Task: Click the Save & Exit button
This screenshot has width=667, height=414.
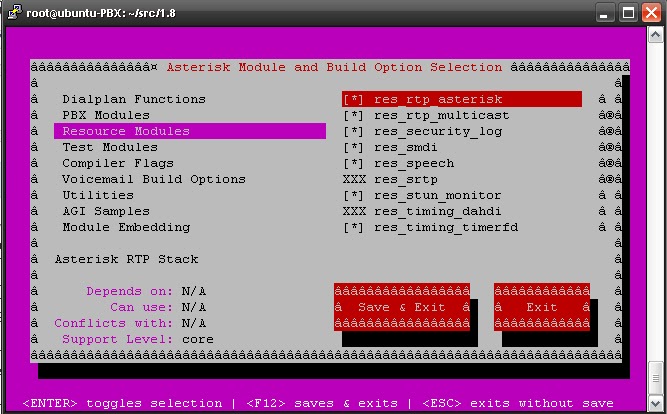Action: point(402,307)
